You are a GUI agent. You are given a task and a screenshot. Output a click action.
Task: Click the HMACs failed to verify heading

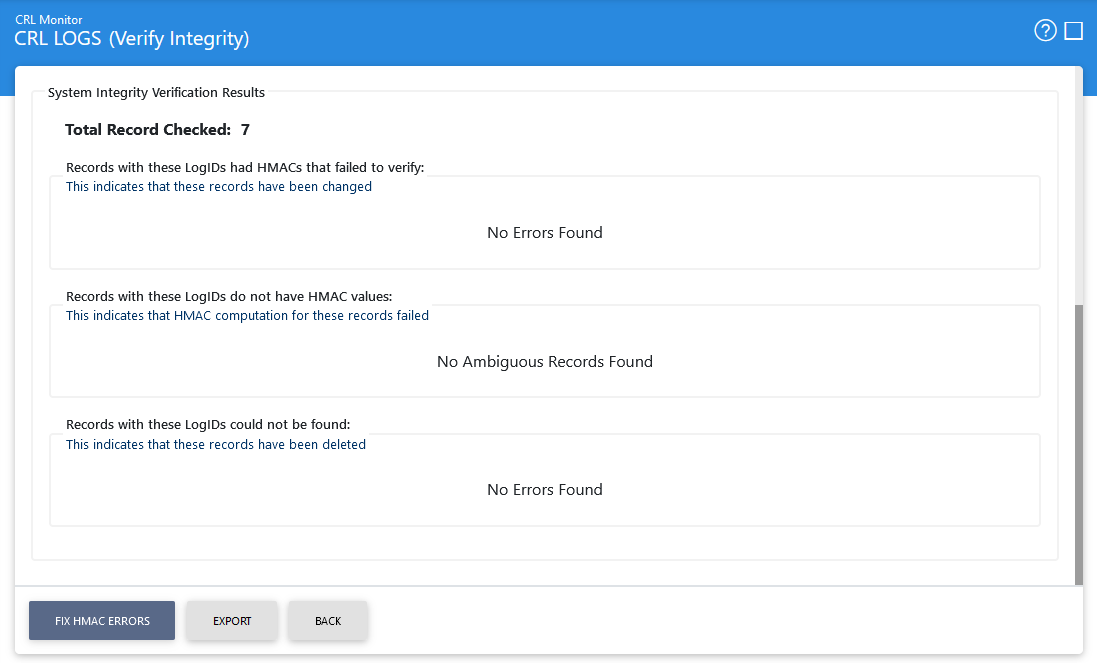pyautogui.click(x=245, y=167)
